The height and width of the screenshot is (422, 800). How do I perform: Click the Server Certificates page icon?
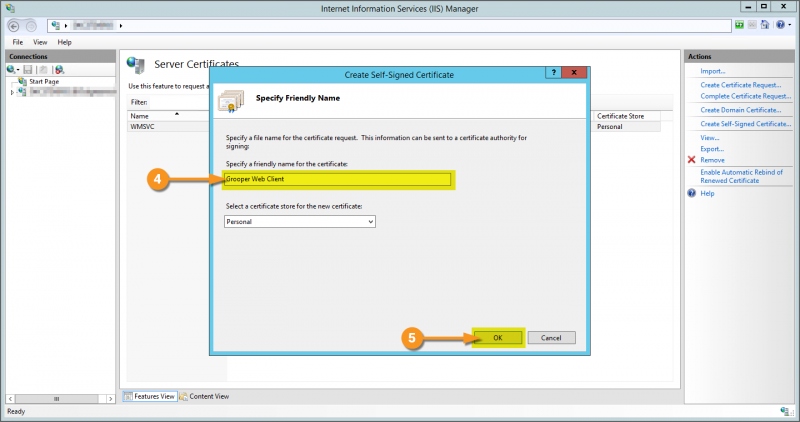coord(136,65)
